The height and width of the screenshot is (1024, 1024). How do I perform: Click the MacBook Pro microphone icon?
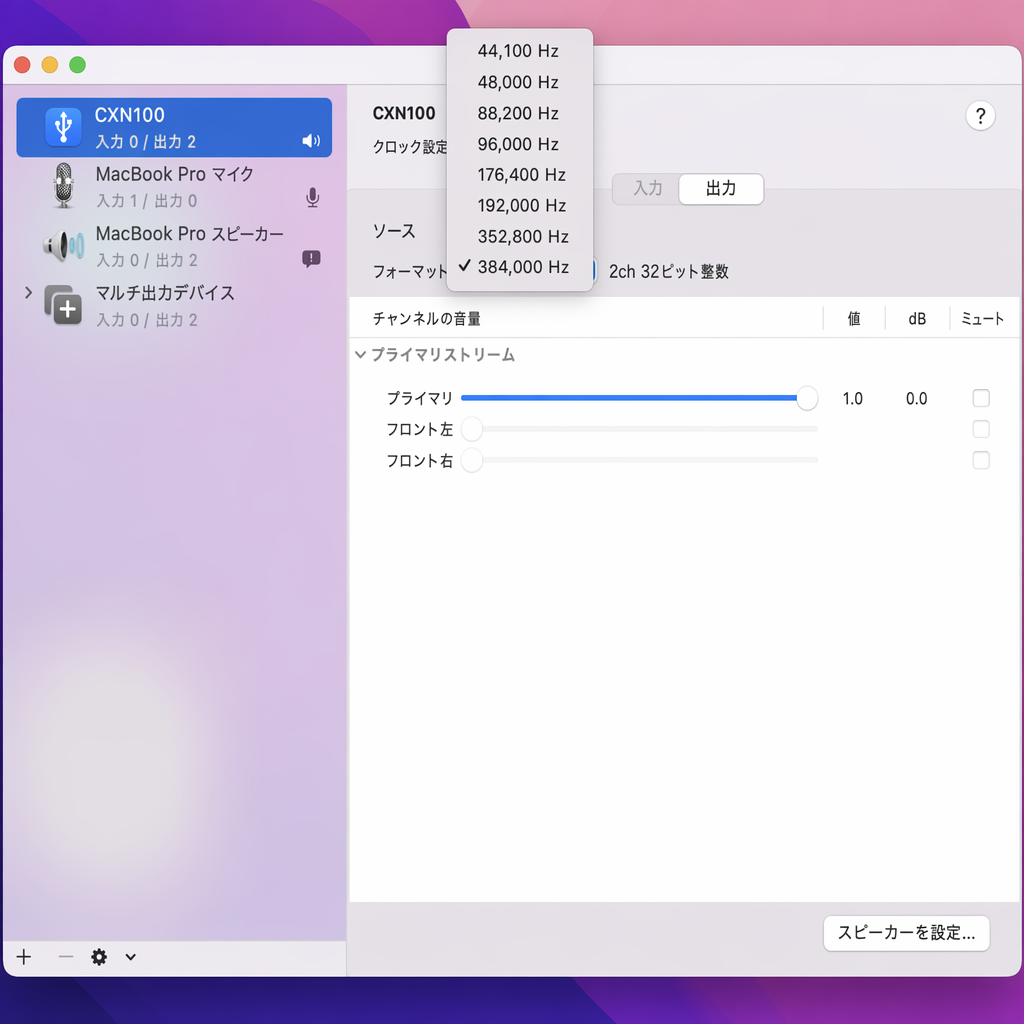[63, 186]
